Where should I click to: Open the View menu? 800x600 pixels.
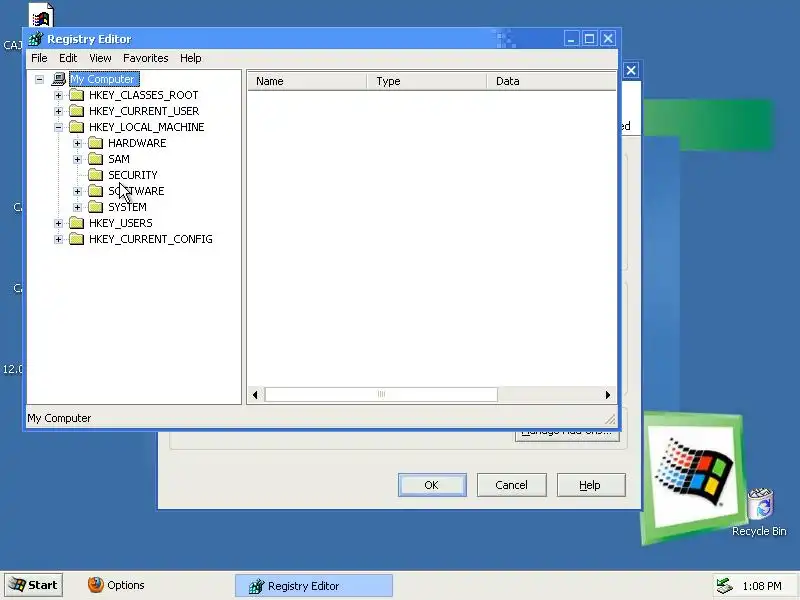click(x=100, y=58)
